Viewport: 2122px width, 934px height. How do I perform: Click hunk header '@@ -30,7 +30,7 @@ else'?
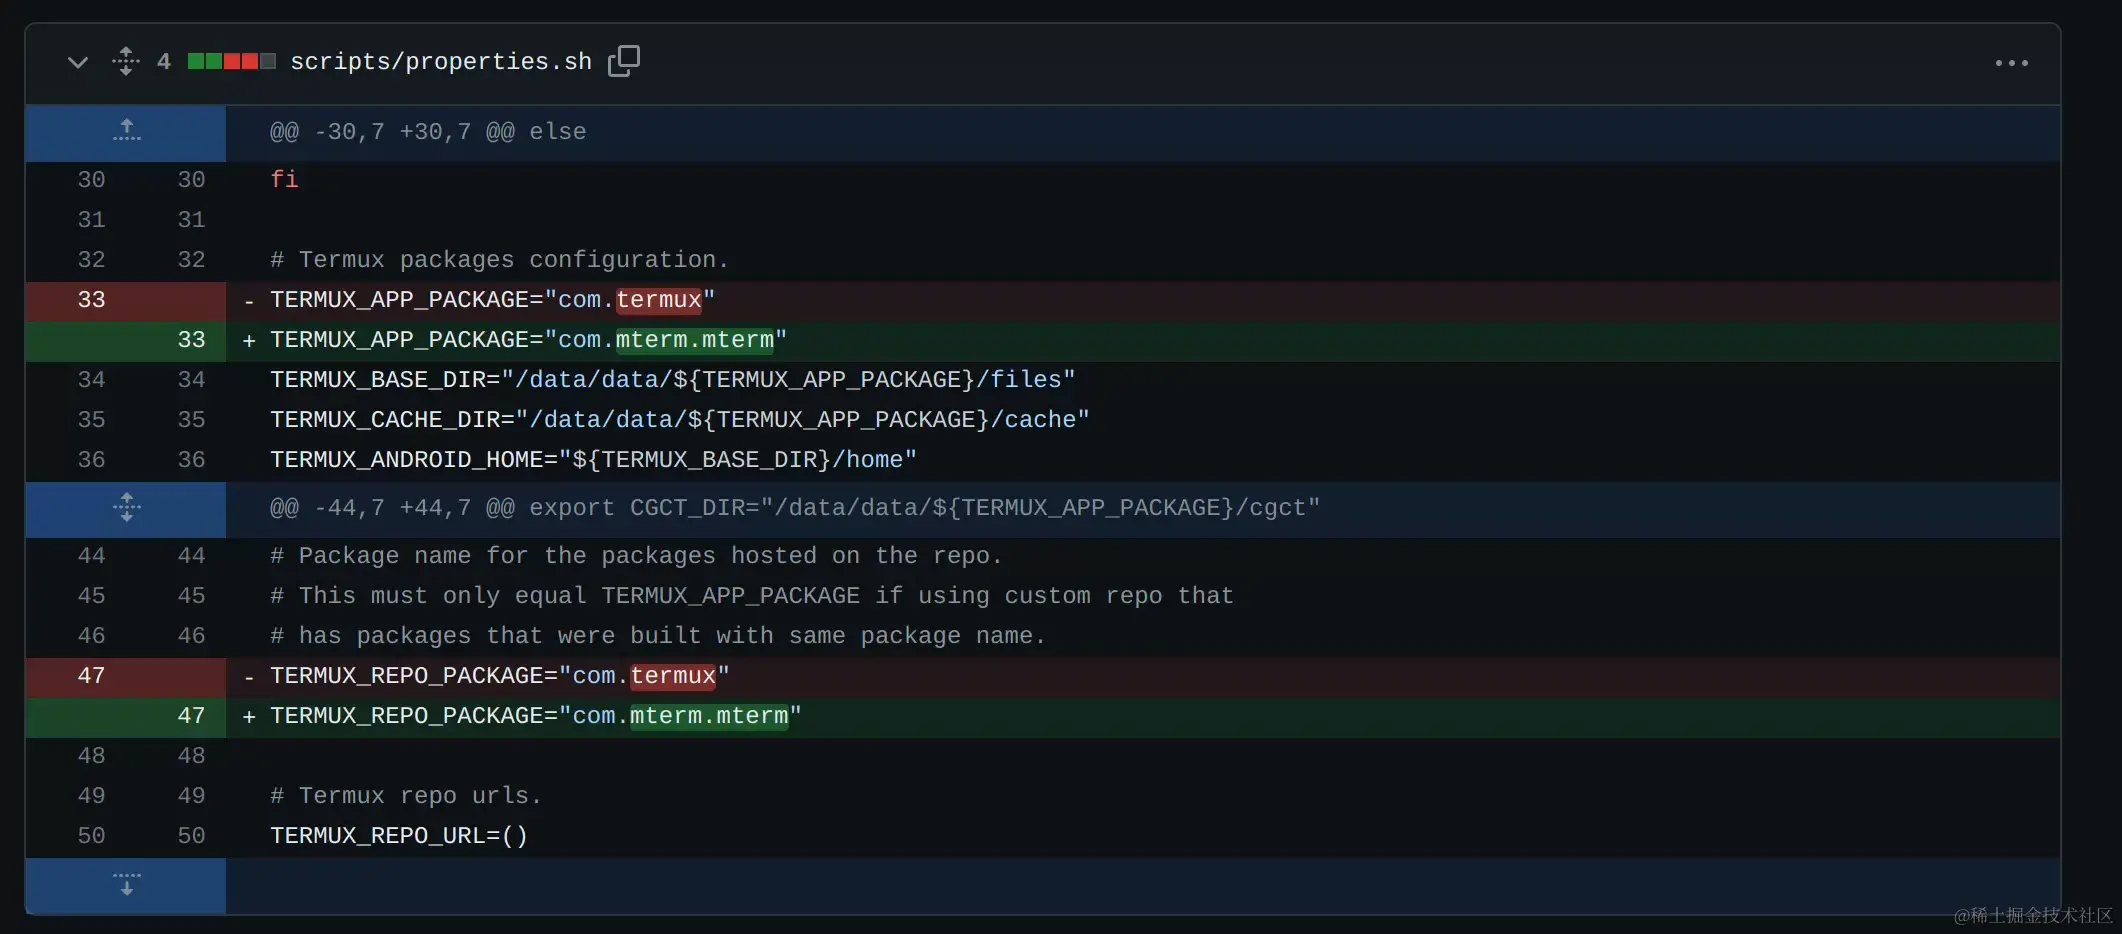coord(428,131)
